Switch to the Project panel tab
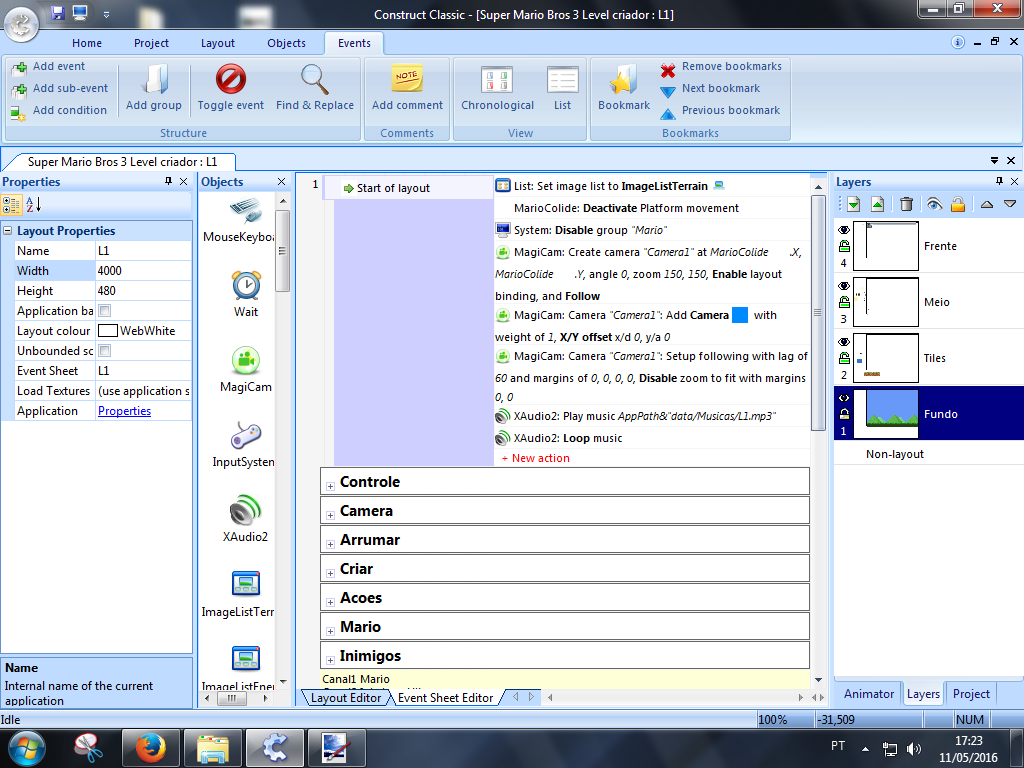 [x=971, y=694]
